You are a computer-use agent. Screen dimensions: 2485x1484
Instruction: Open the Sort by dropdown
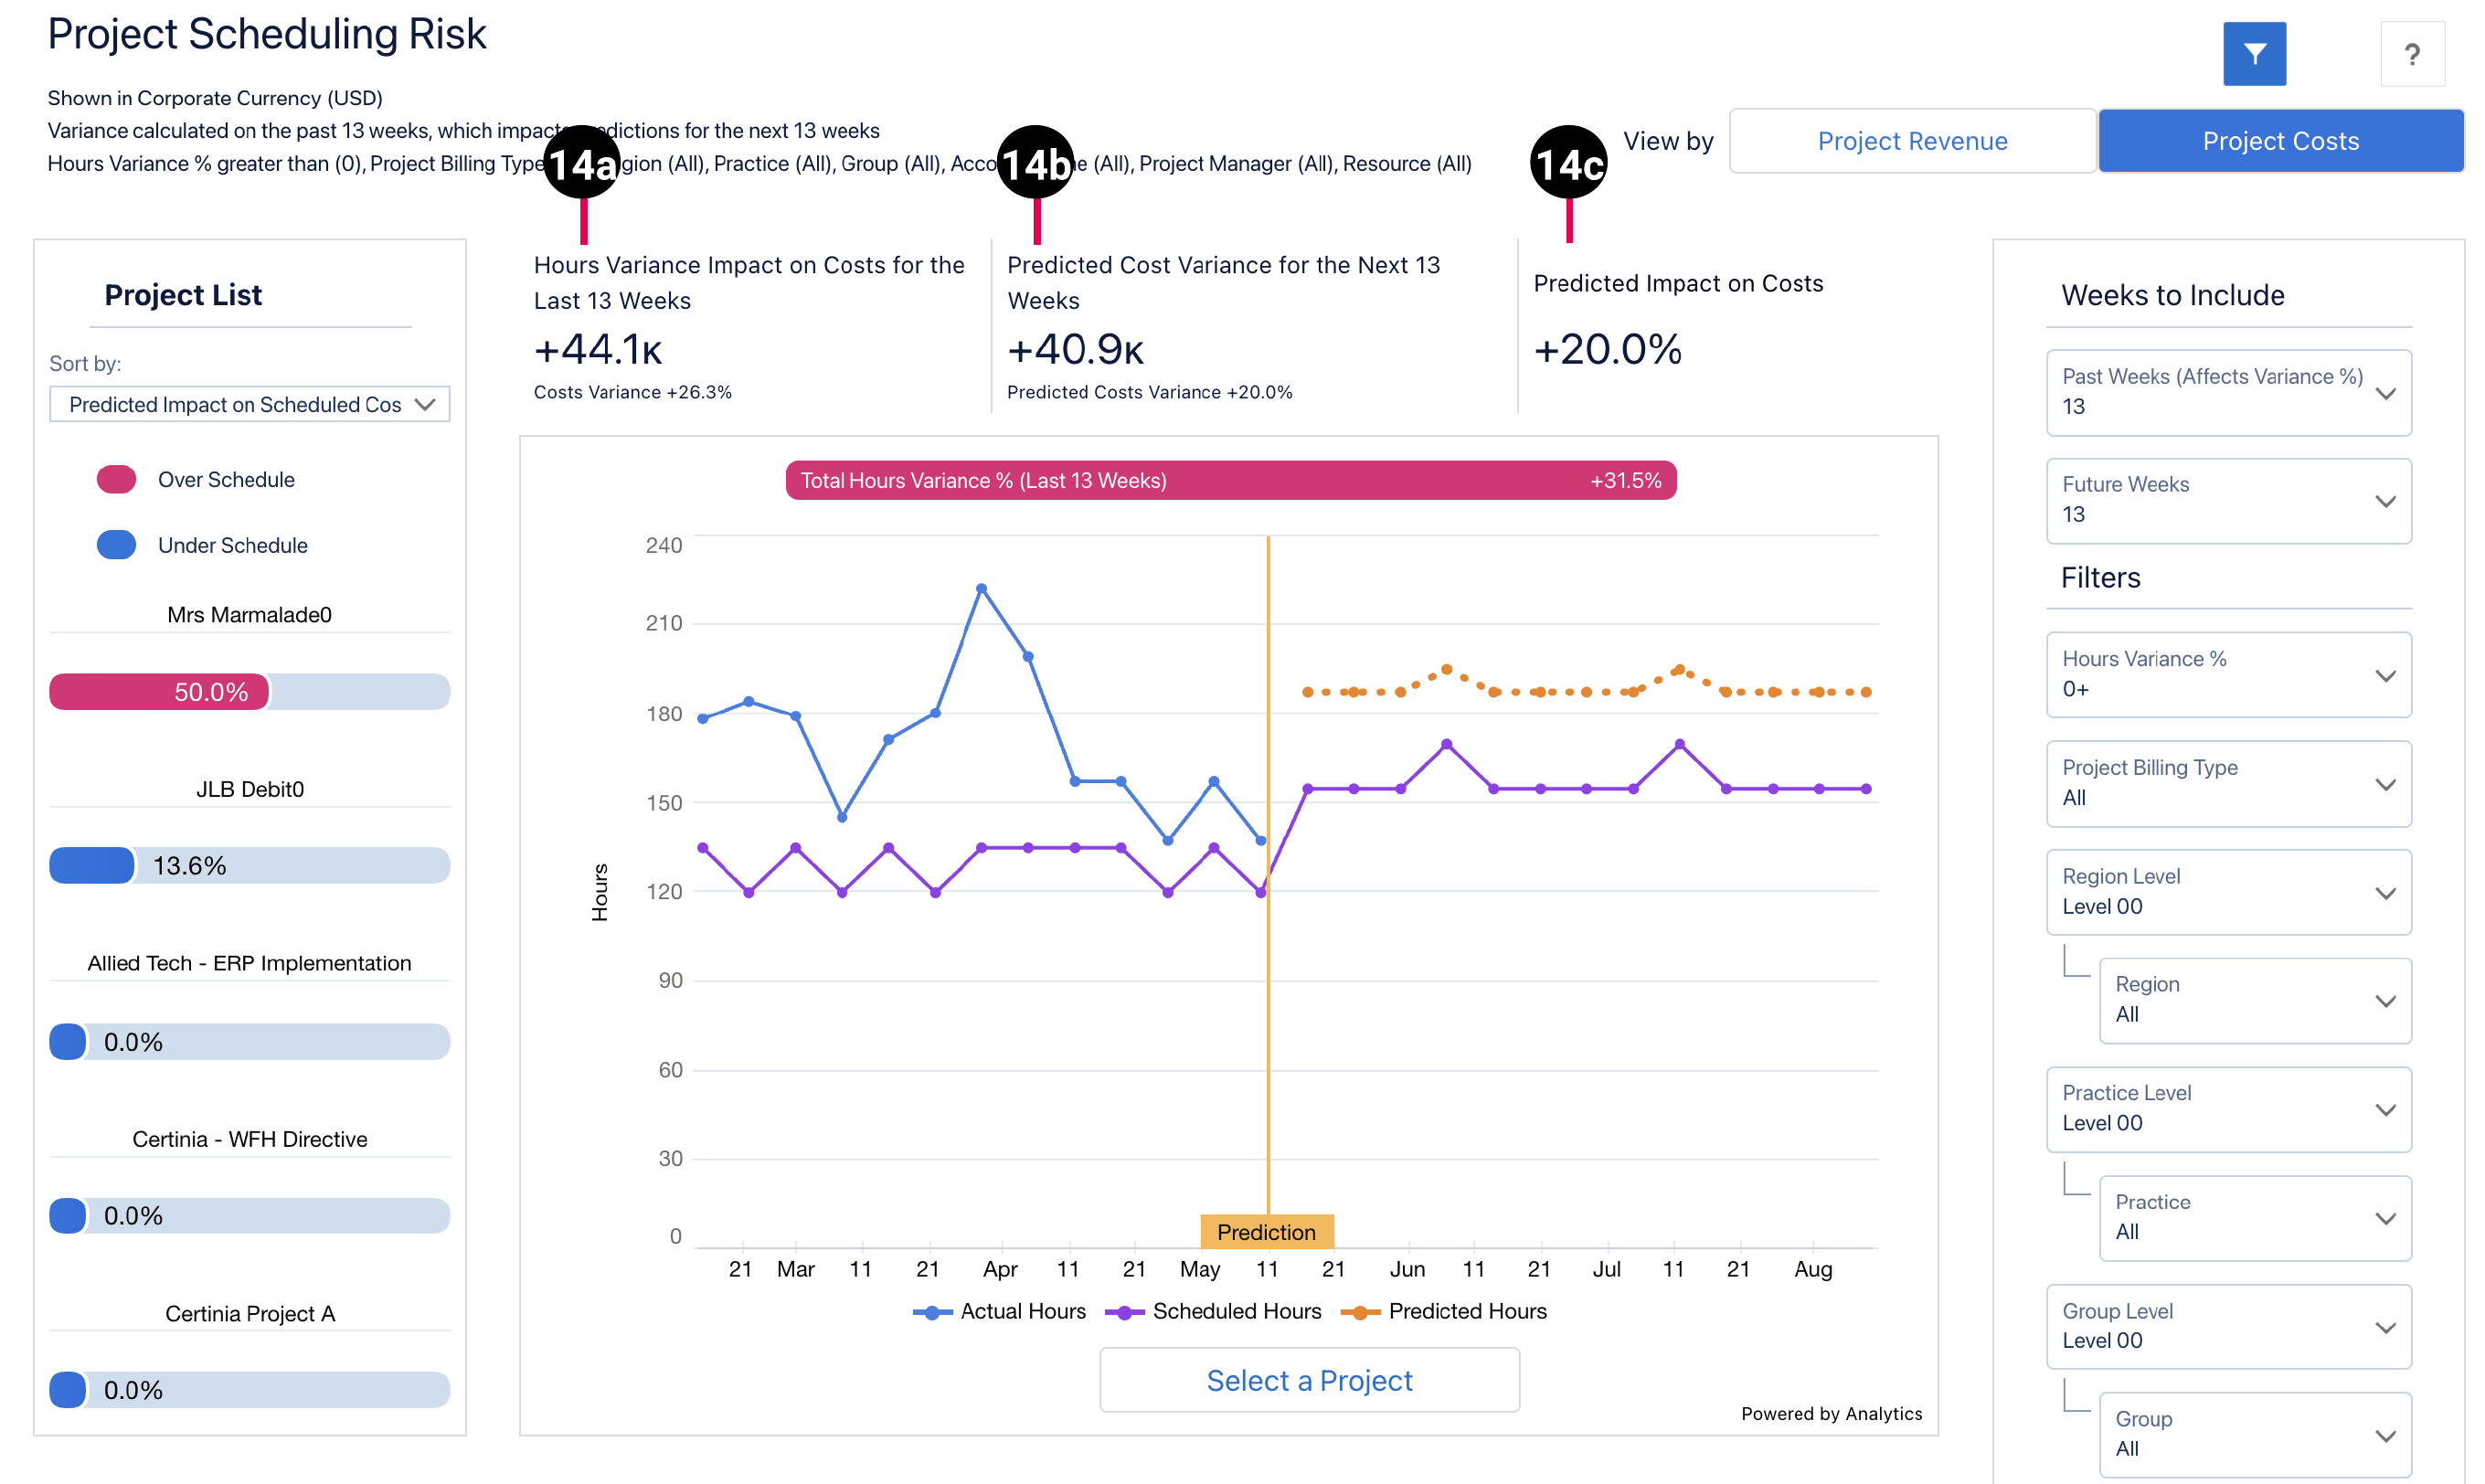[x=249, y=404]
